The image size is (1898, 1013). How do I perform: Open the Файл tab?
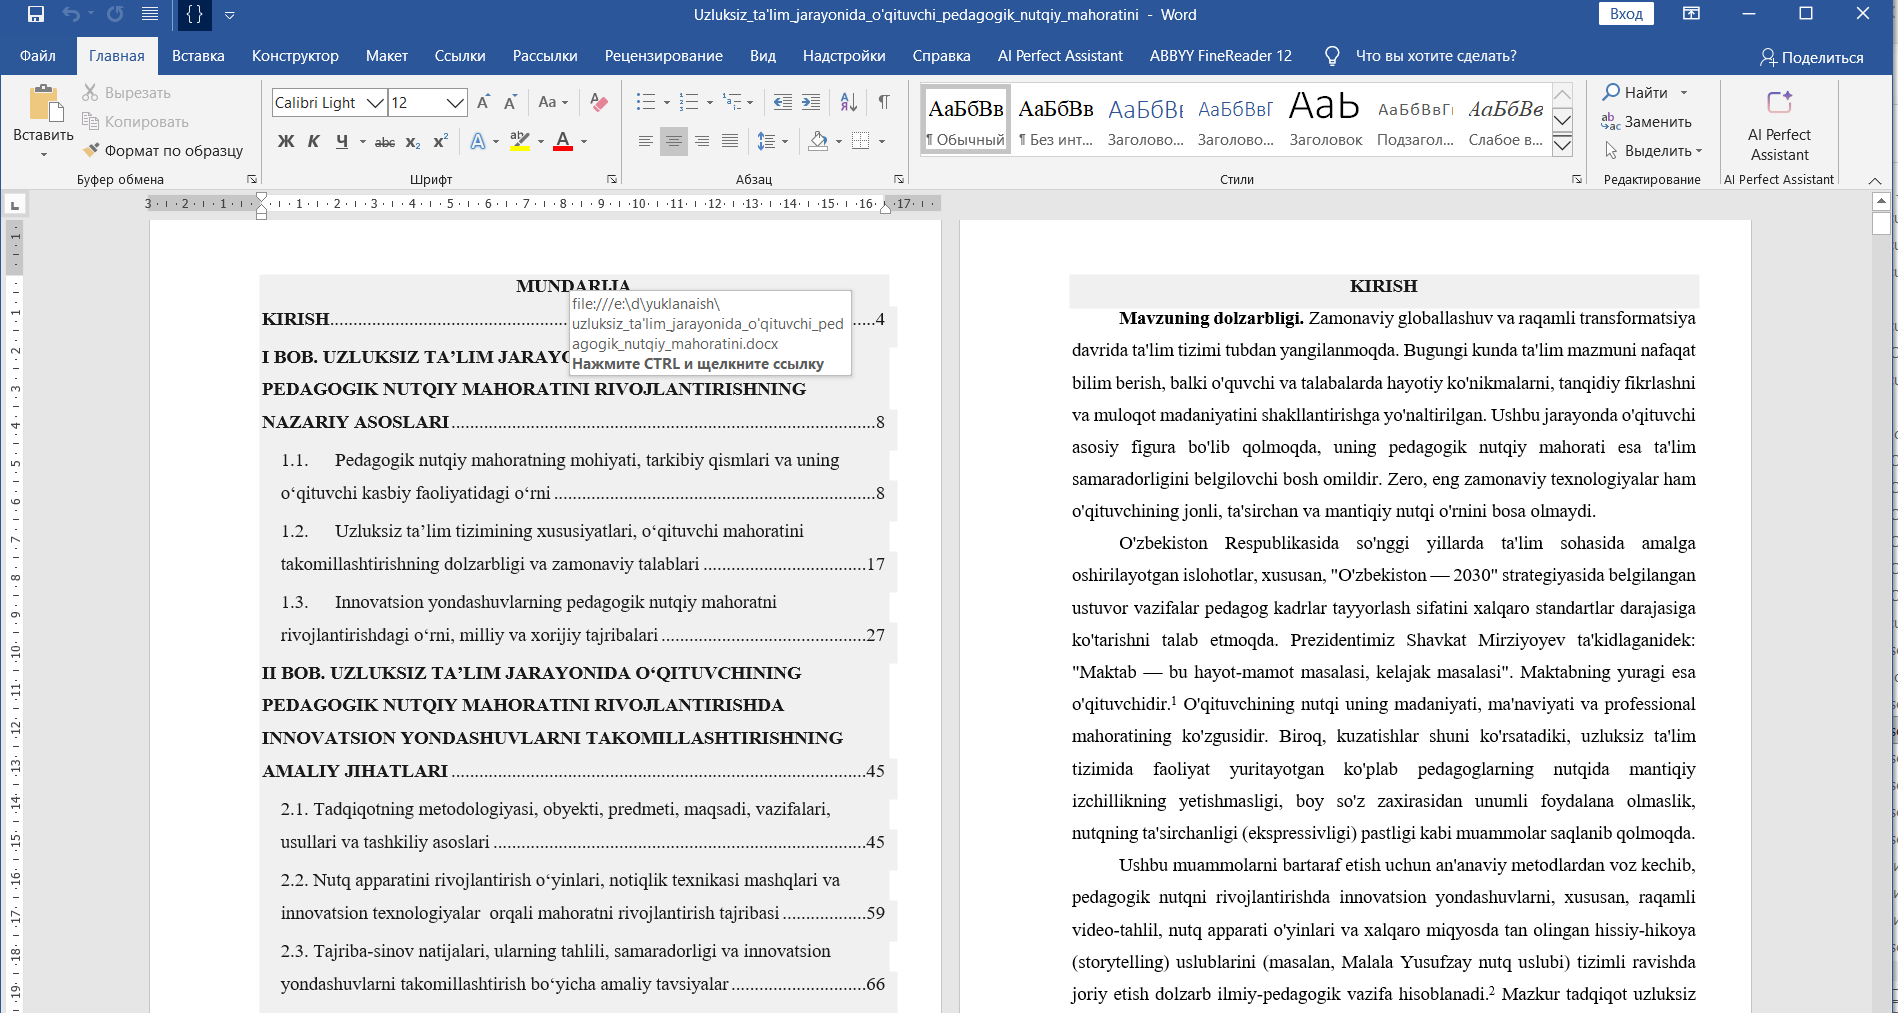click(38, 56)
